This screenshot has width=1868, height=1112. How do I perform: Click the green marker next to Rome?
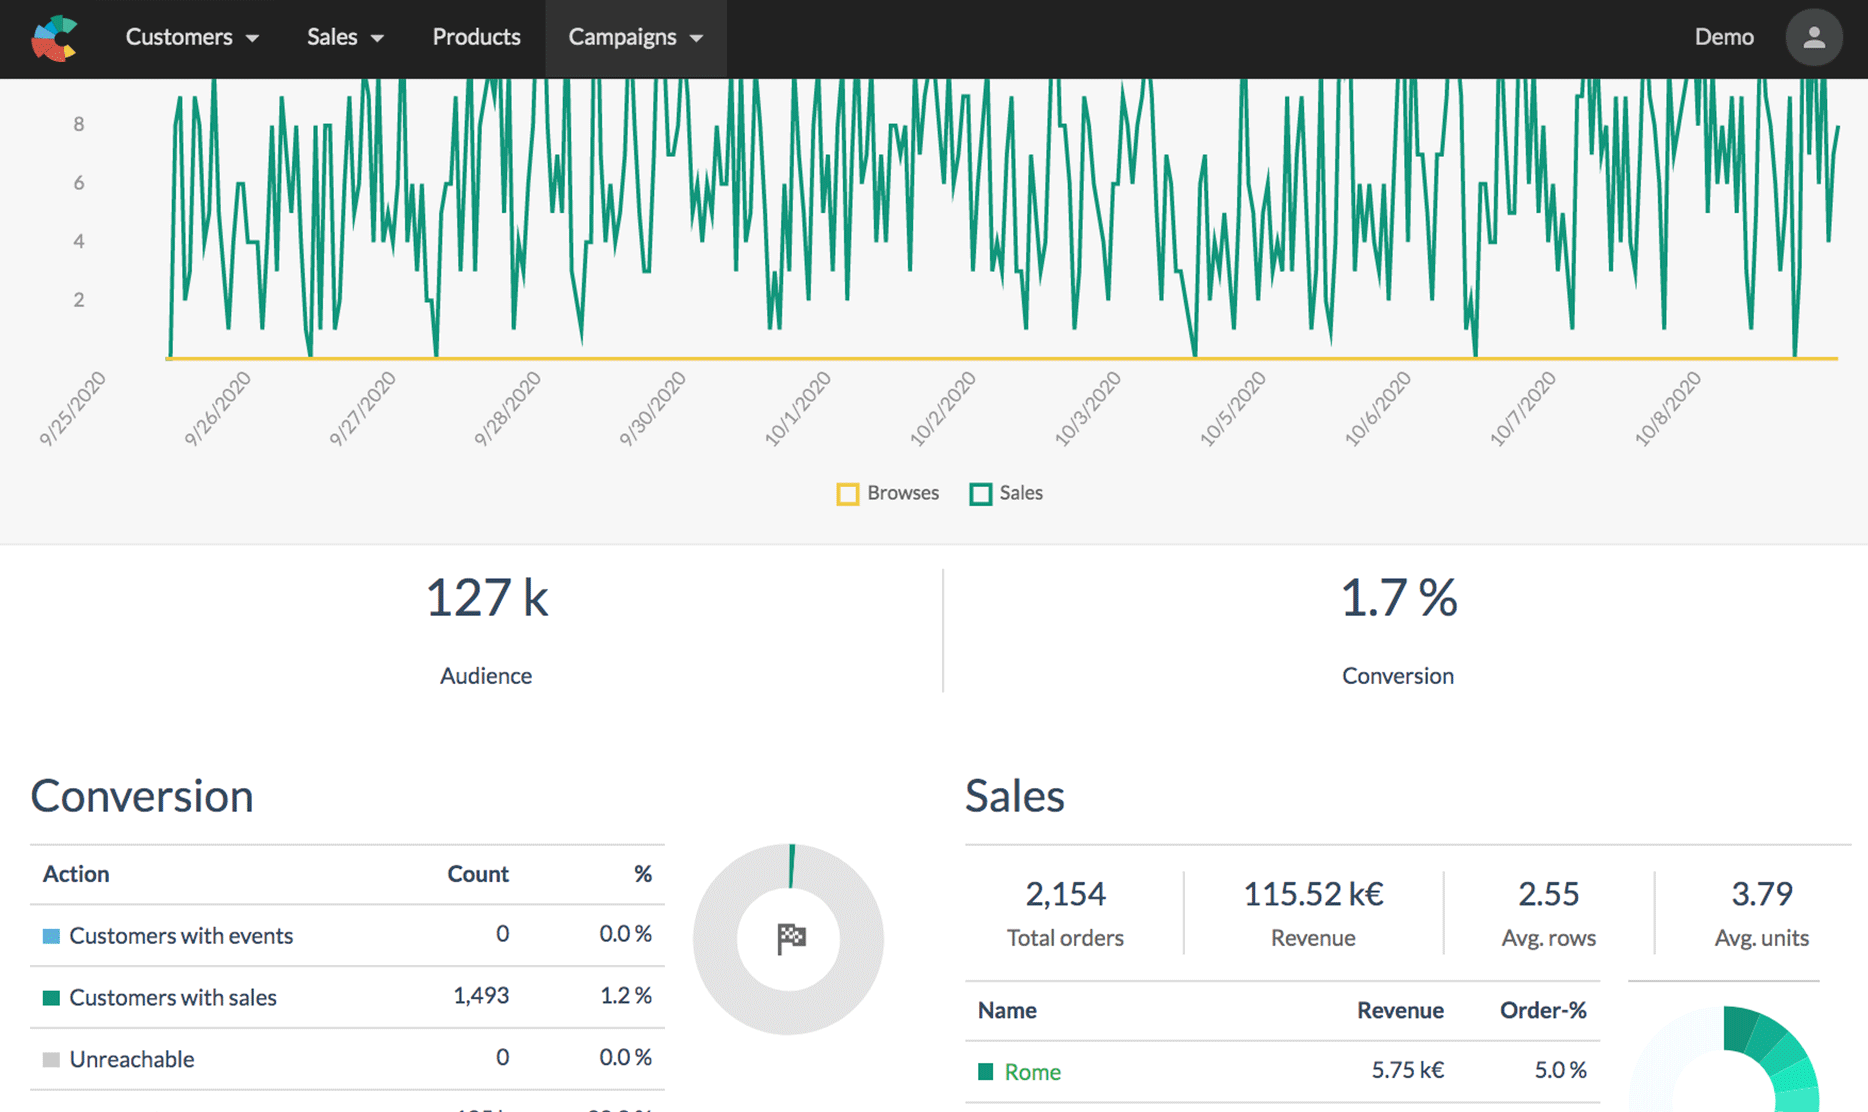tap(984, 1071)
